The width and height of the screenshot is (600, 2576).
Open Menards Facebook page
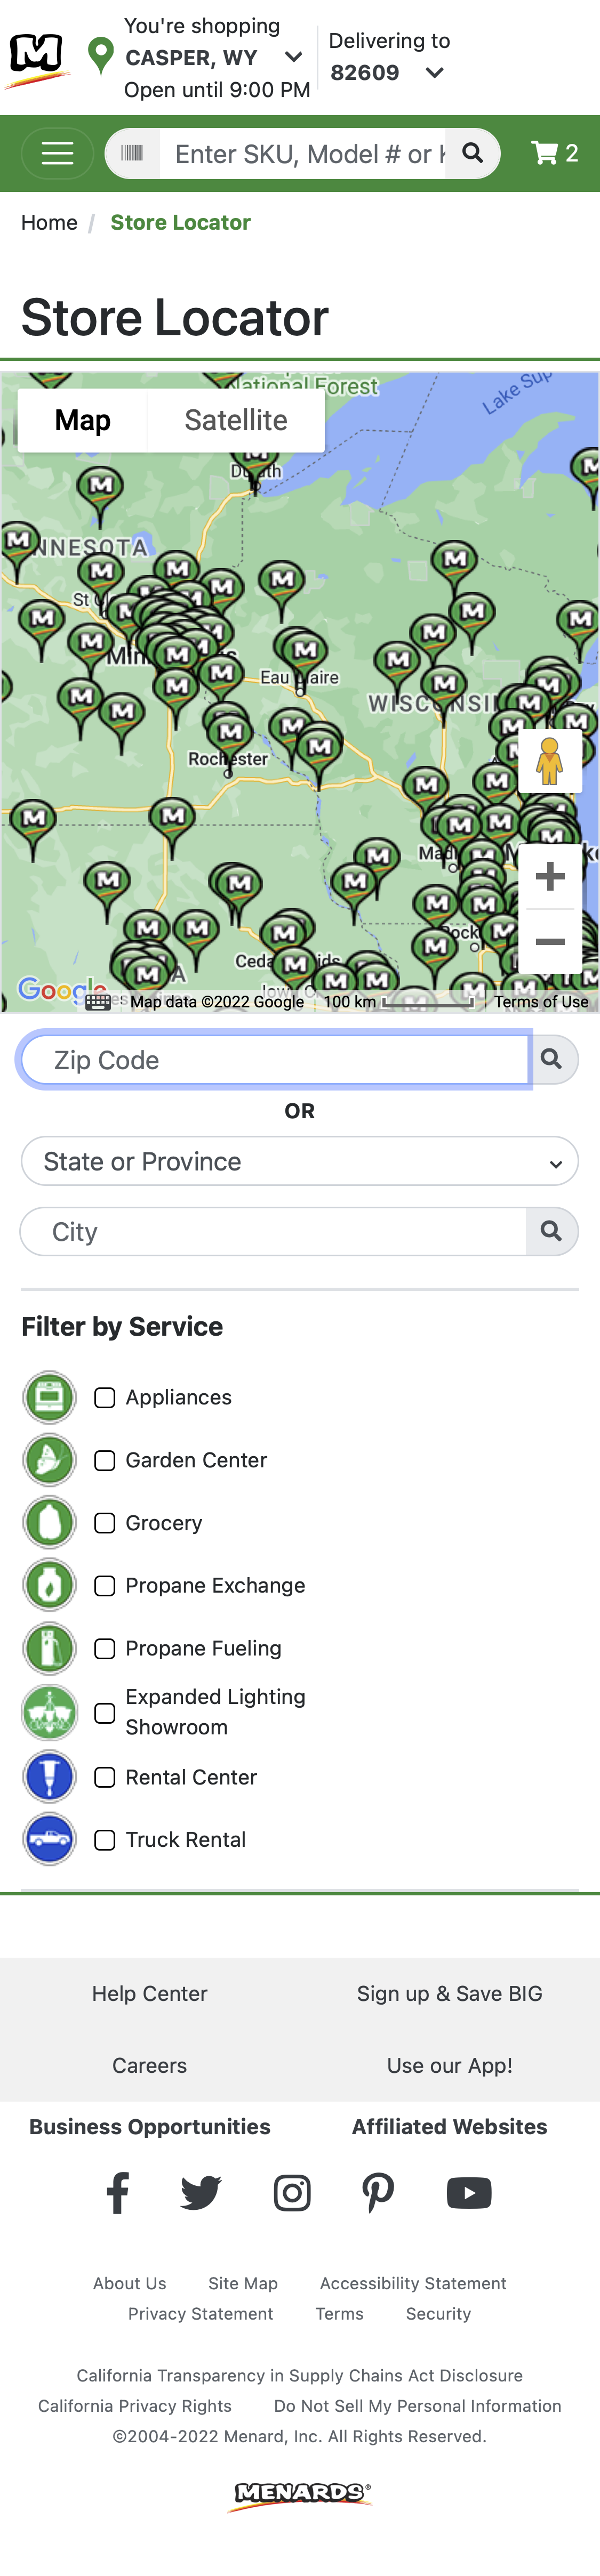[118, 2193]
